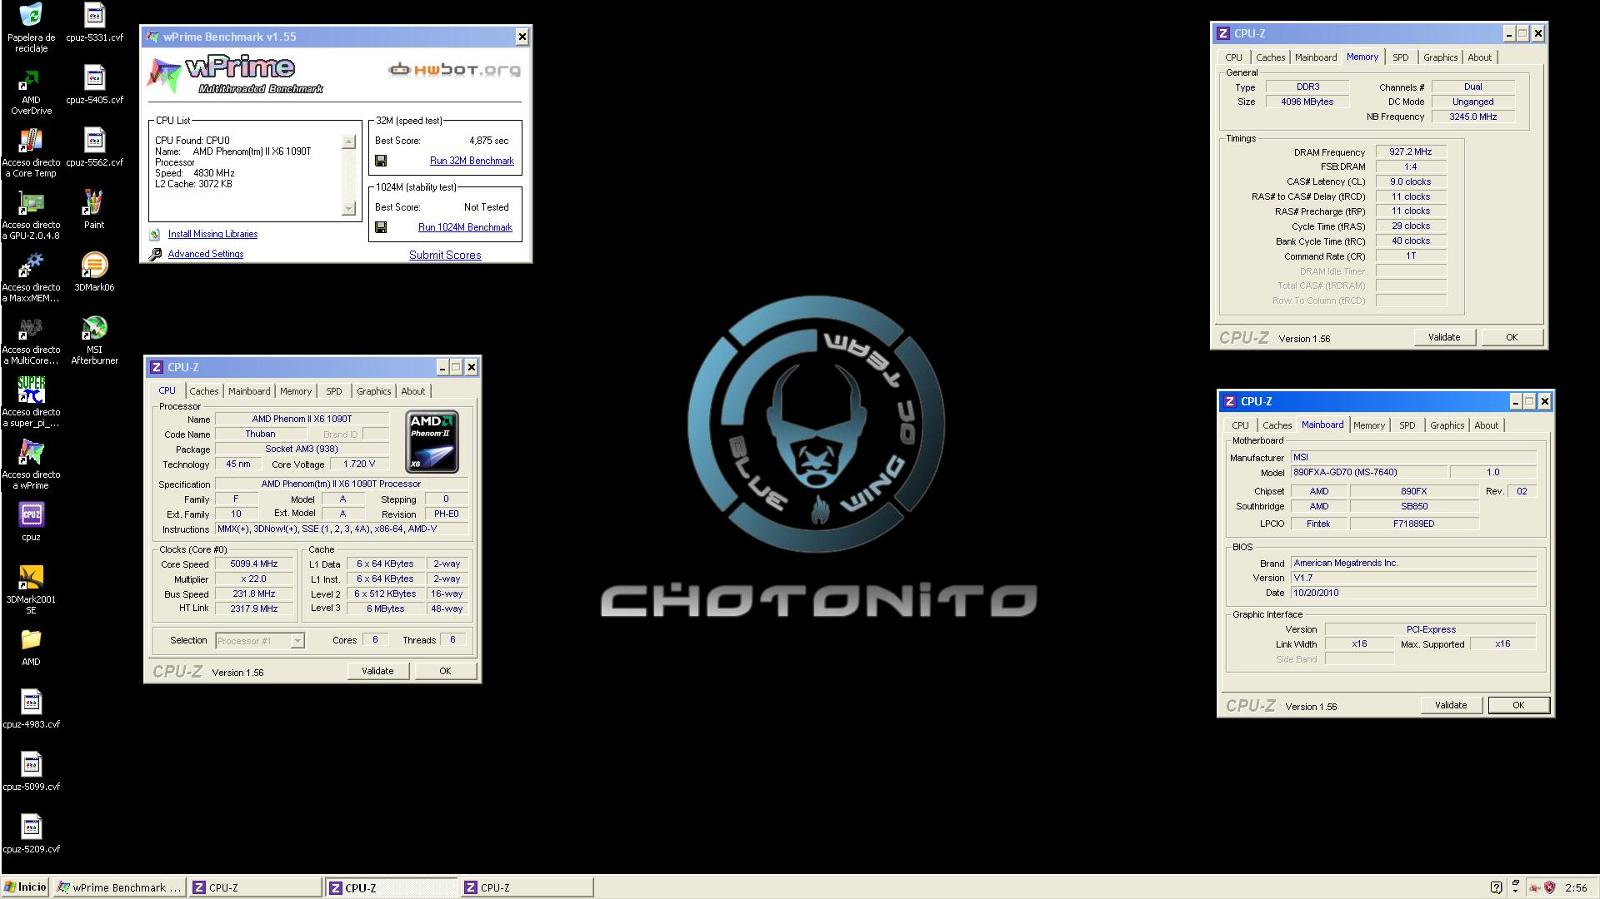This screenshot has width=1600, height=899.
Task: Select the wPrime Benchmark taskbar button
Action: coord(119,888)
